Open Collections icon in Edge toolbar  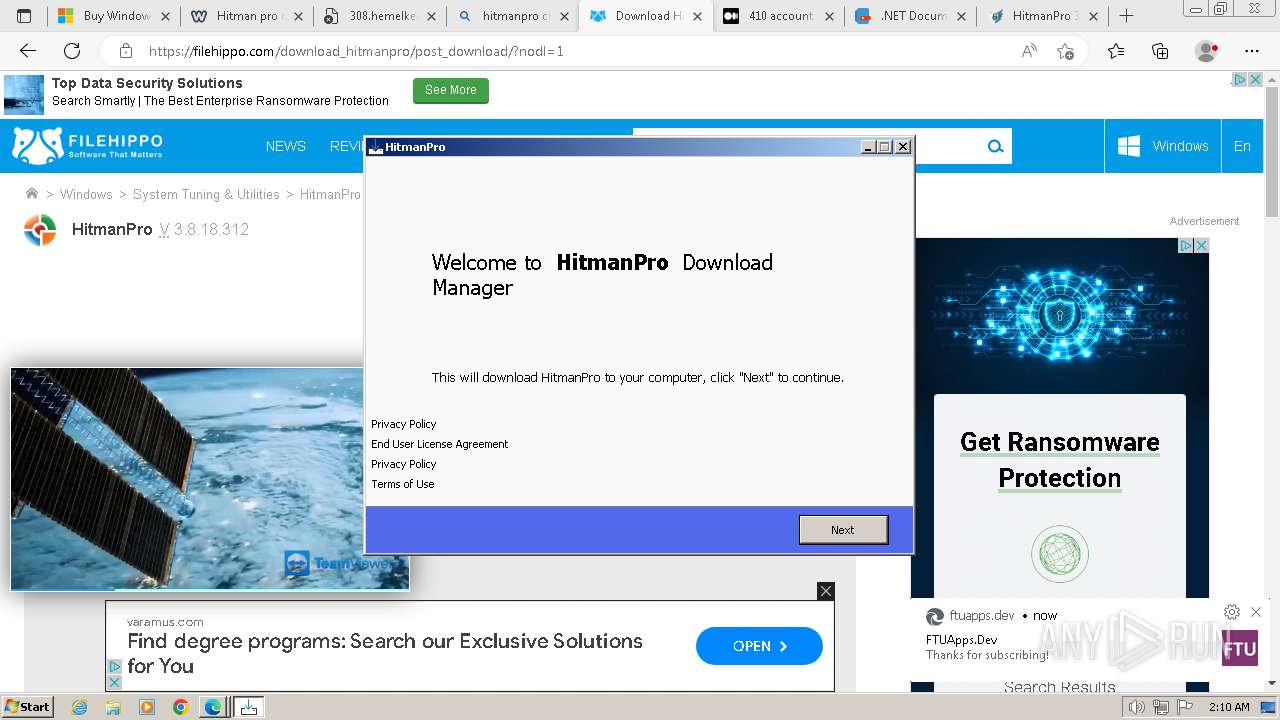1160,51
